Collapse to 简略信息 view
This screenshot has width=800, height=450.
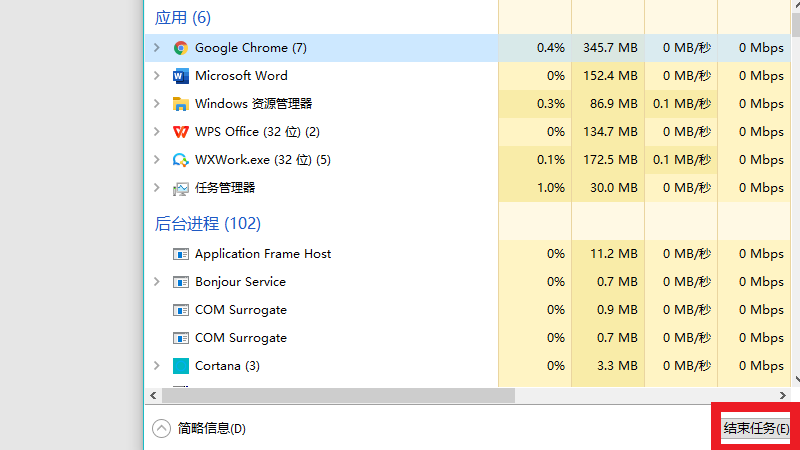[162, 429]
